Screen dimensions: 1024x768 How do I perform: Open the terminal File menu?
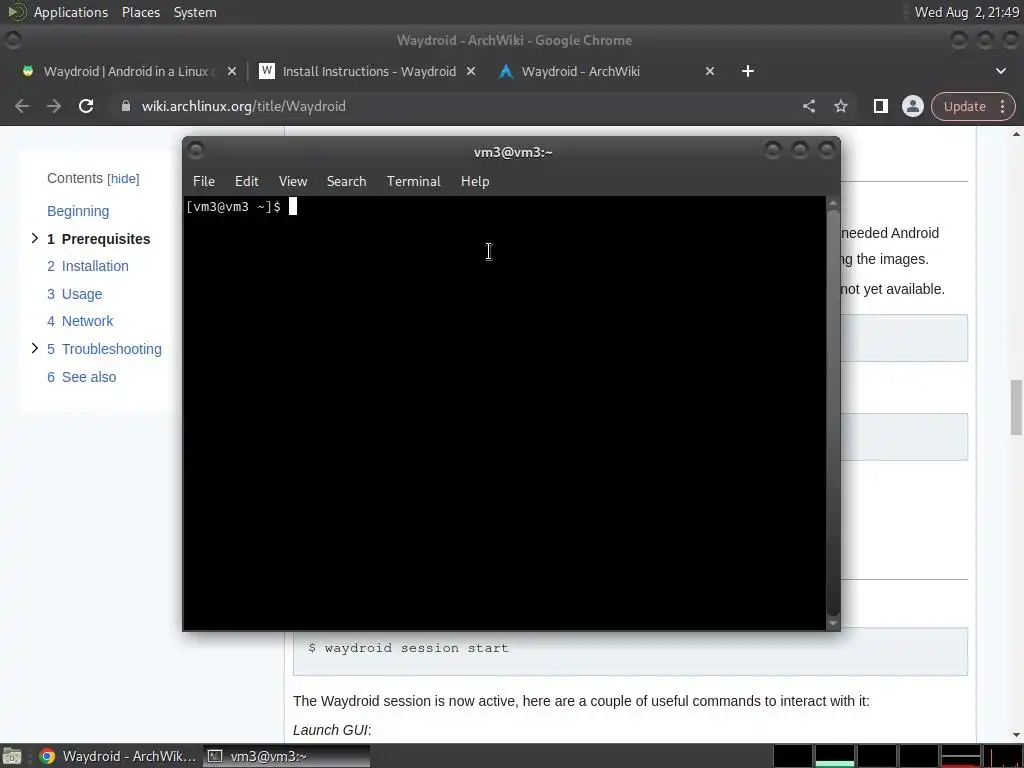coord(204,181)
